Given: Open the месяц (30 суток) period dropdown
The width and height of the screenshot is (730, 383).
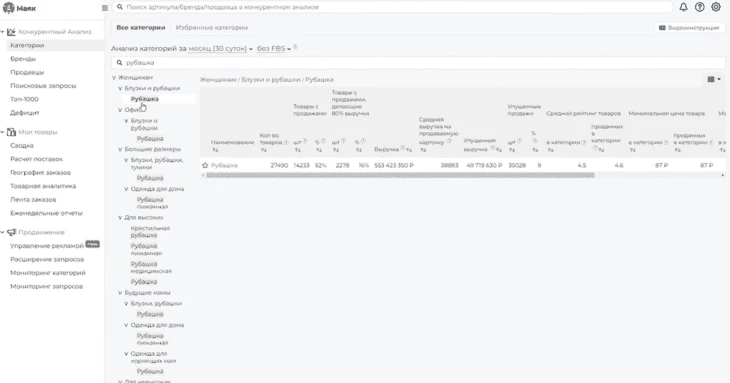Looking at the screenshot, I should click(220, 48).
